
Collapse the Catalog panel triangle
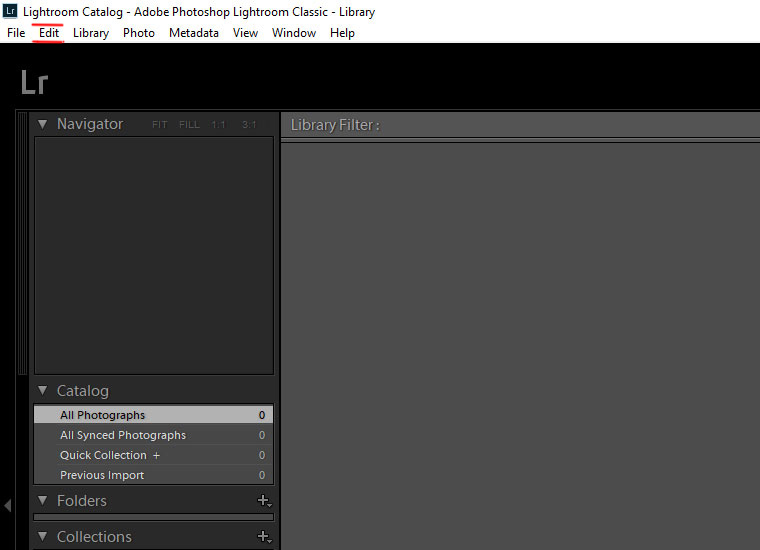click(43, 391)
